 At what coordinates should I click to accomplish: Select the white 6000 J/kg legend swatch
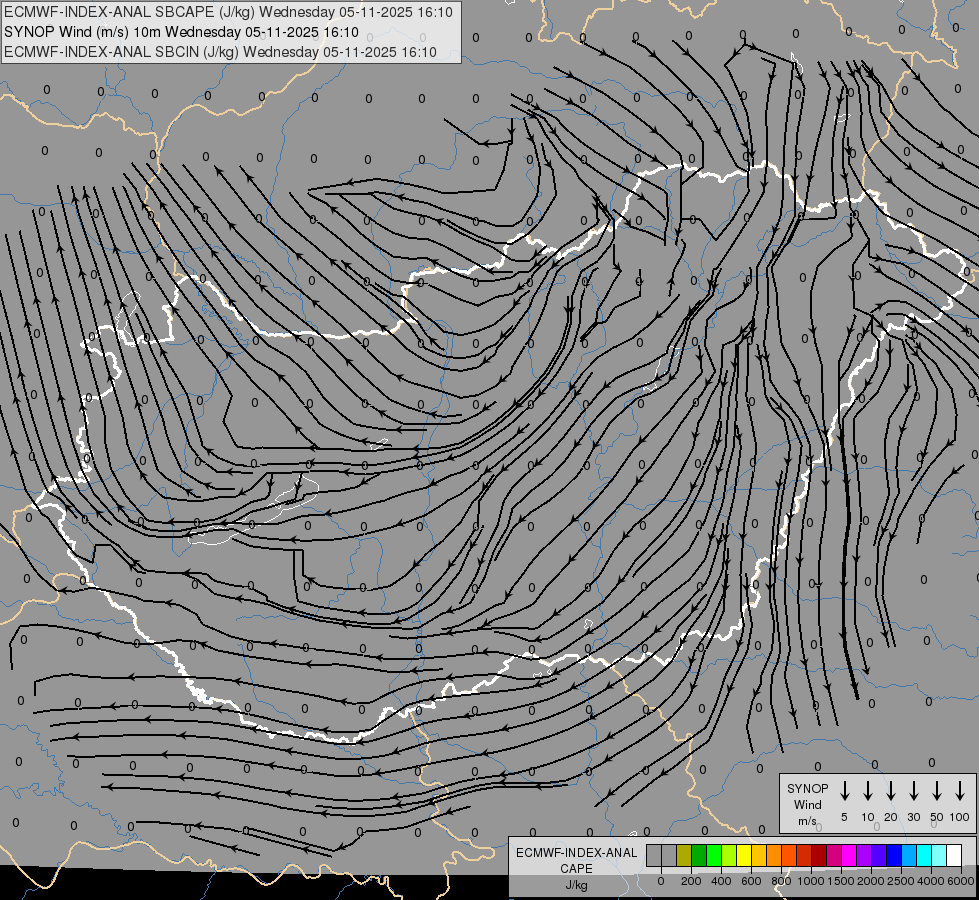[x=954, y=856]
